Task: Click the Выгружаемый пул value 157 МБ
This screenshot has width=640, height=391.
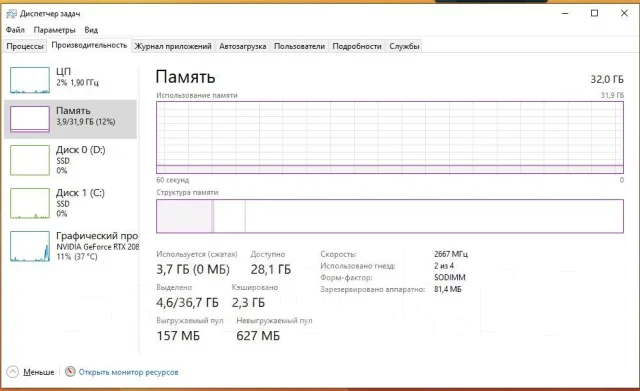Action: coord(178,336)
